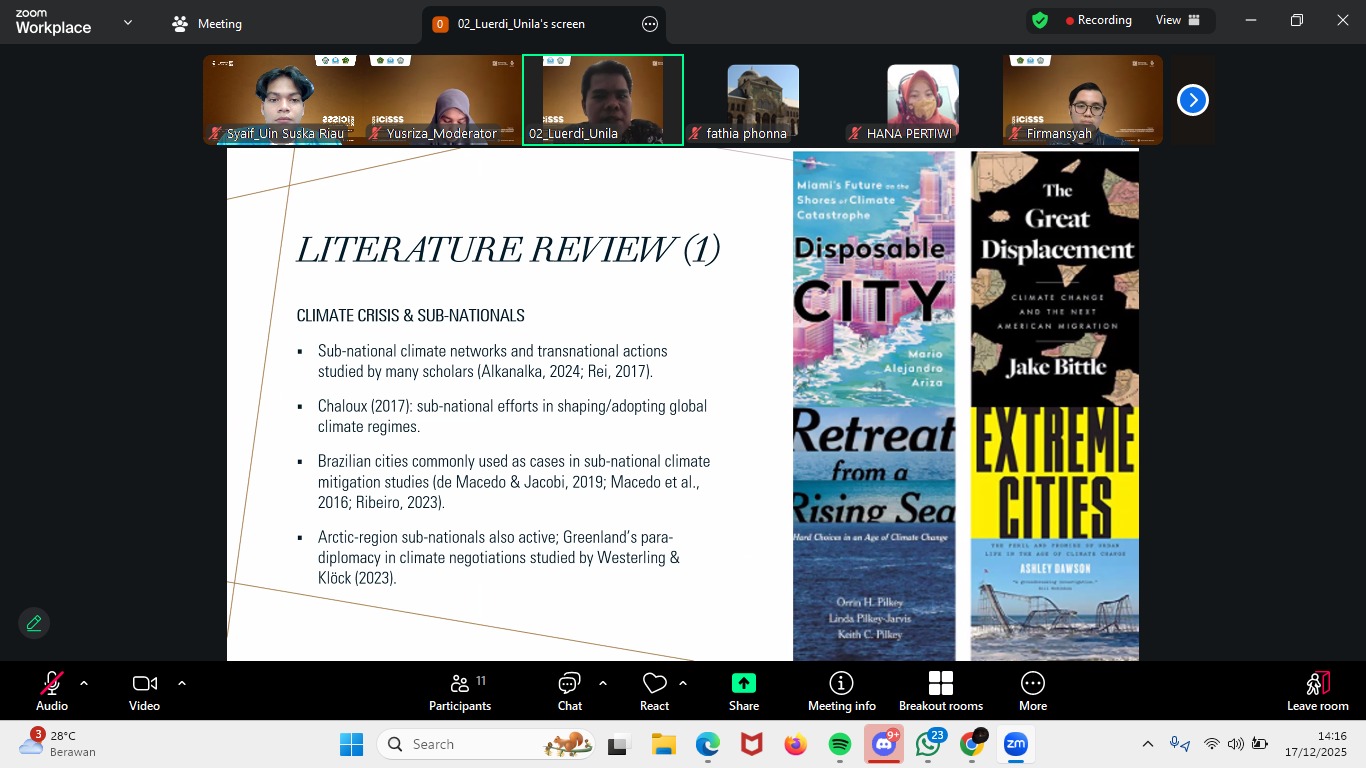Open the Chat panel
The image size is (1366, 768).
pos(570,691)
